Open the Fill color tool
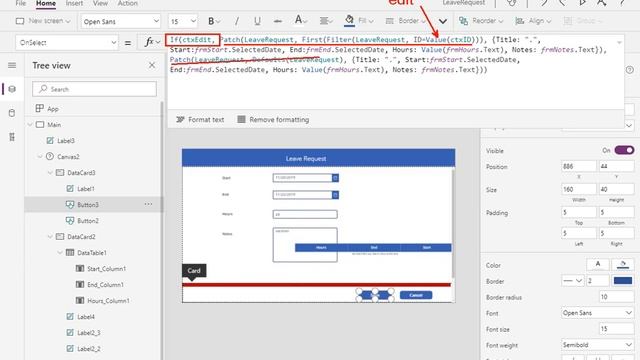This screenshot has height=360, width=640. coord(359,21)
